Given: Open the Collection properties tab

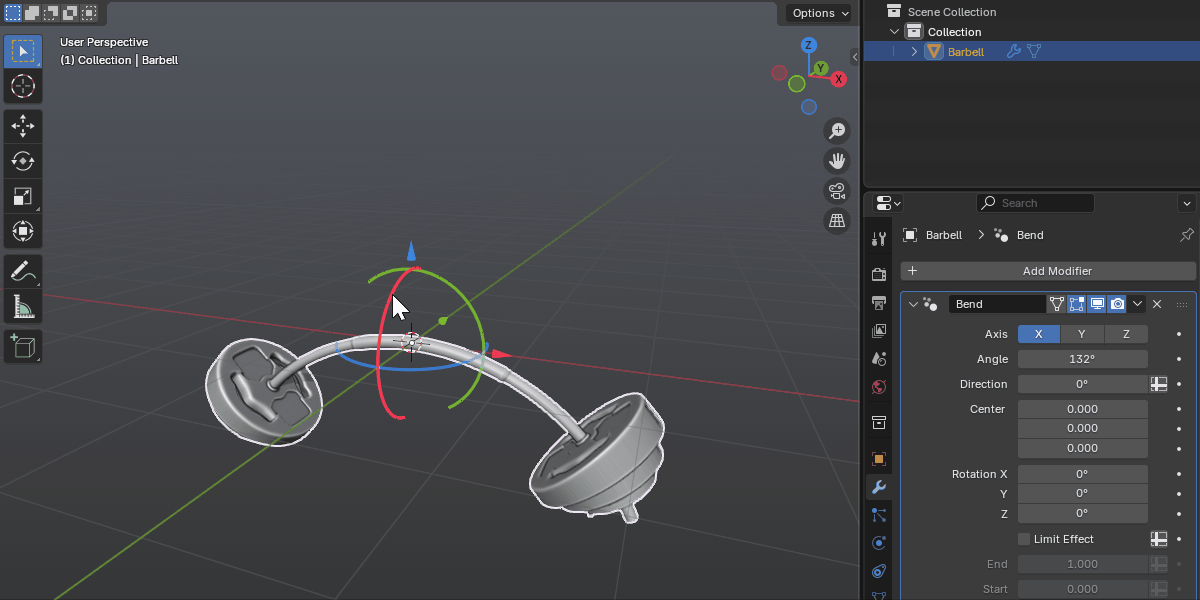Looking at the screenshot, I should tap(879, 422).
